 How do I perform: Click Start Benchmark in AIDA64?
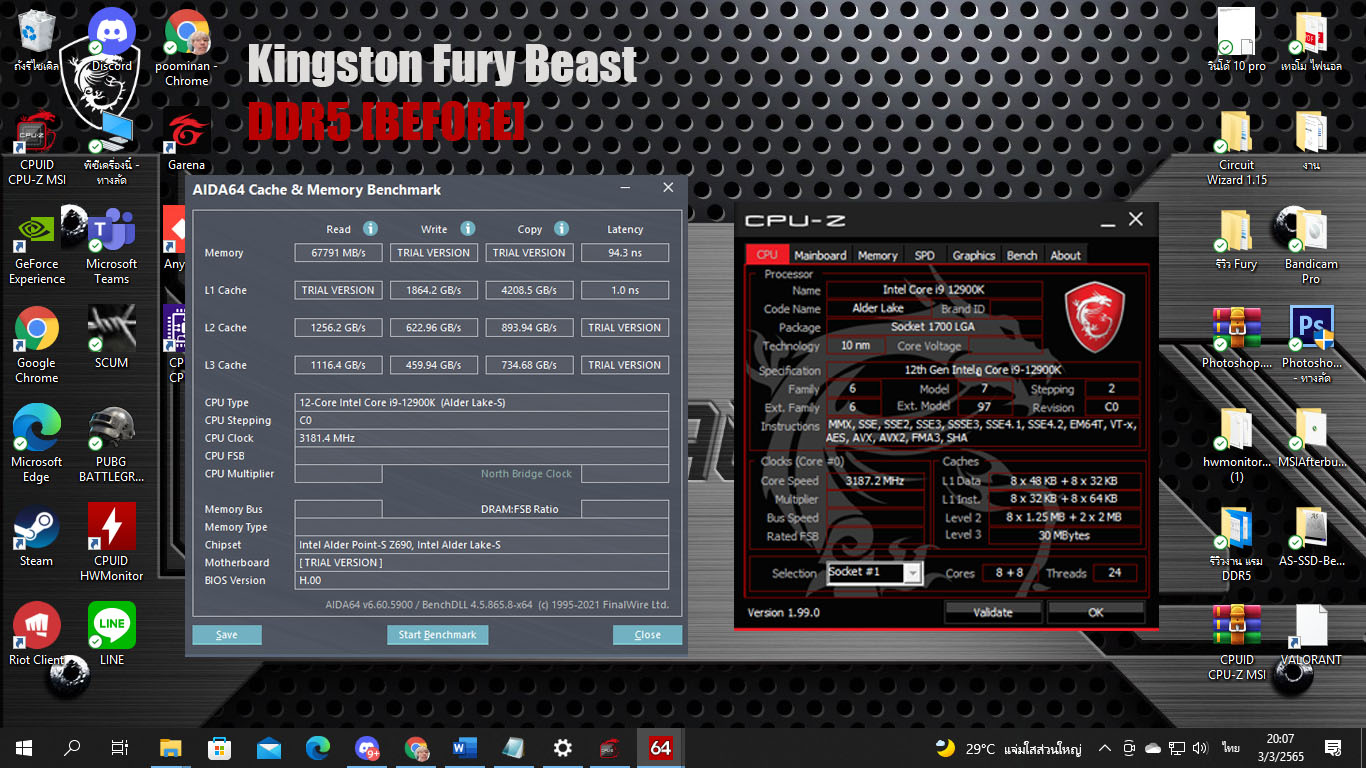click(x=438, y=635)
